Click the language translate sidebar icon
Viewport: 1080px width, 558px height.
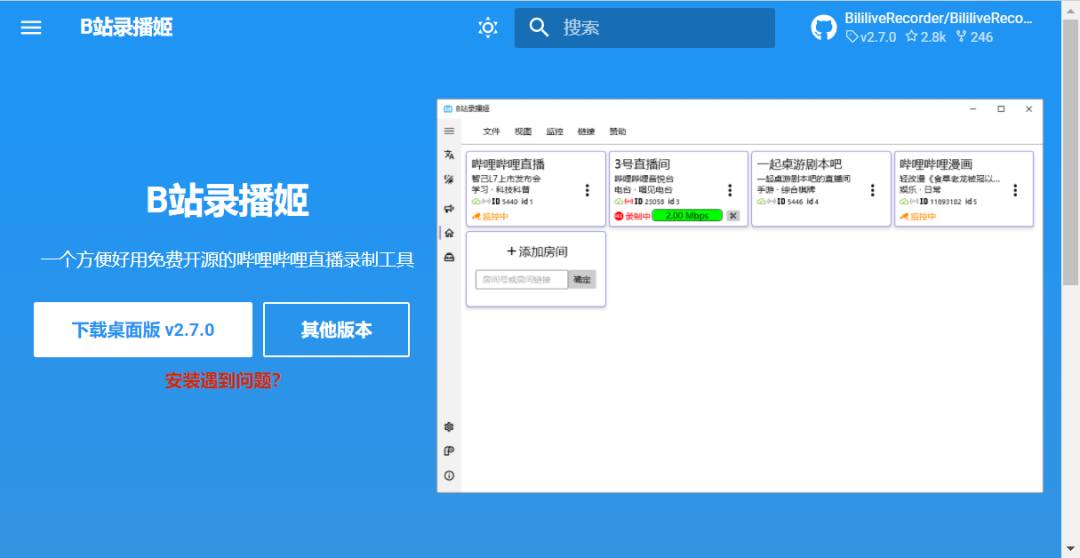[x=449, y=155]
